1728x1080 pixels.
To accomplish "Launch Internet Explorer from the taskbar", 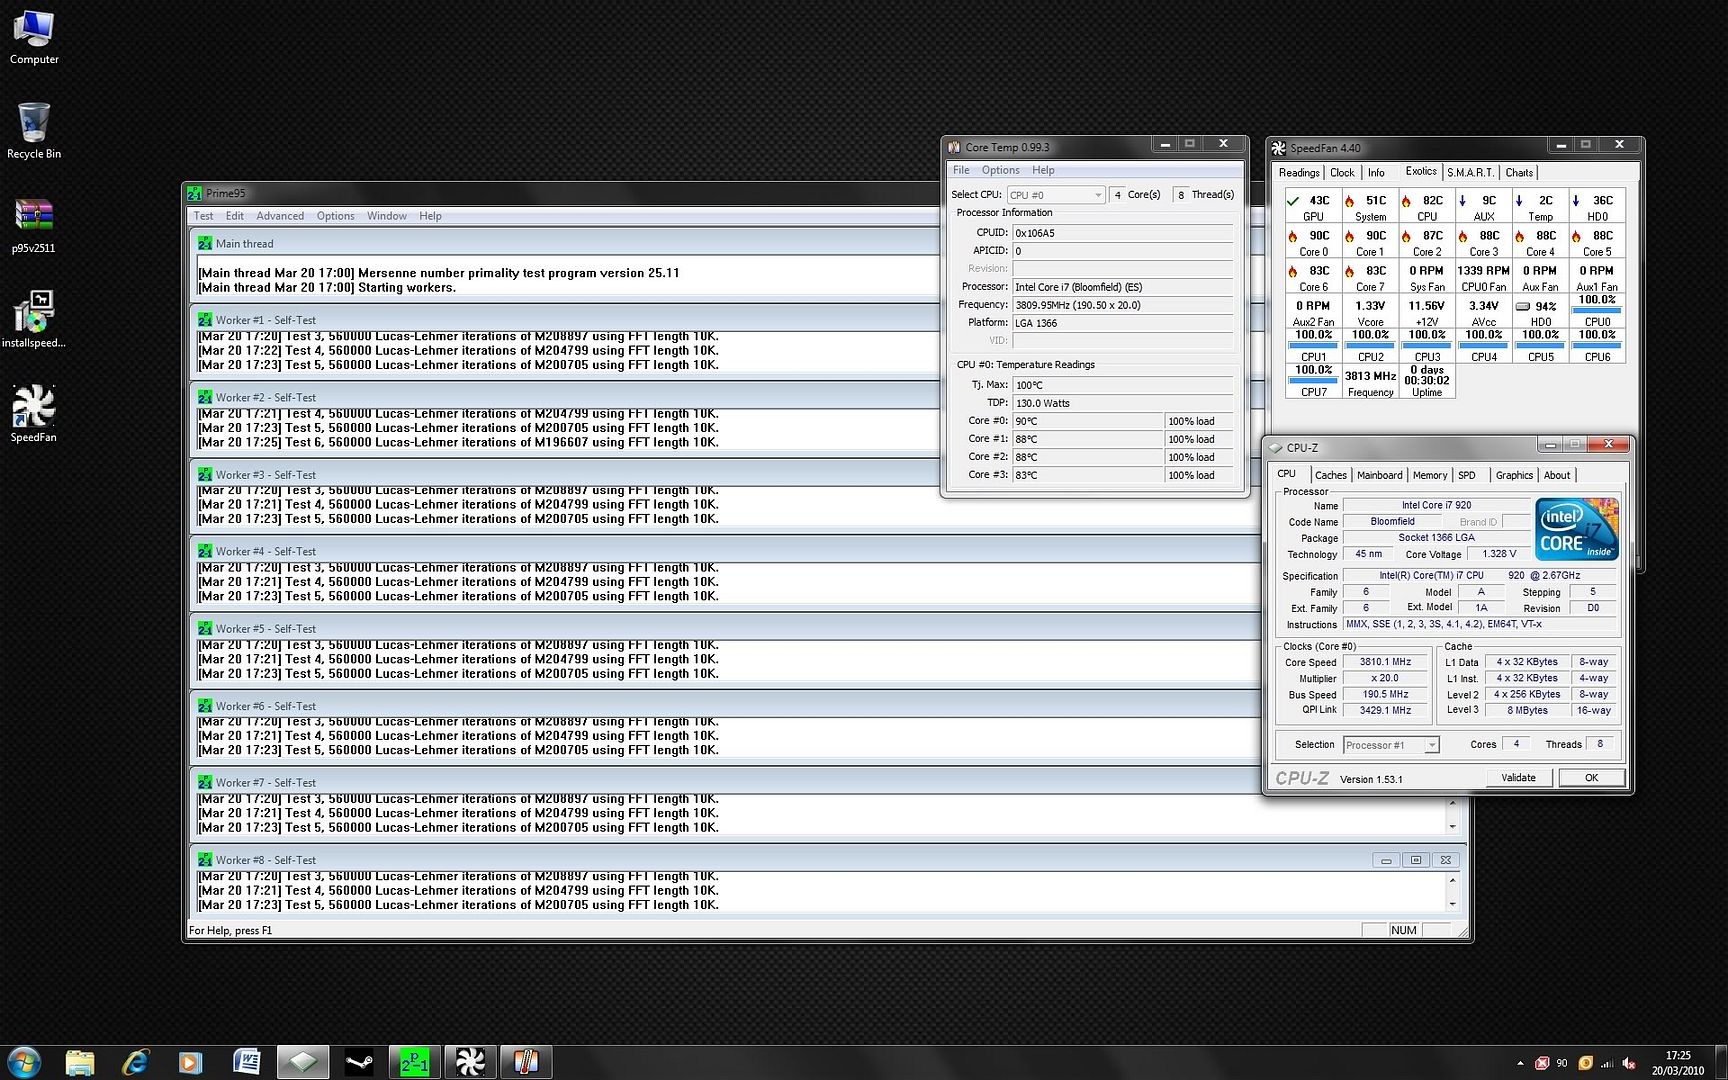I will (136, 1062).
